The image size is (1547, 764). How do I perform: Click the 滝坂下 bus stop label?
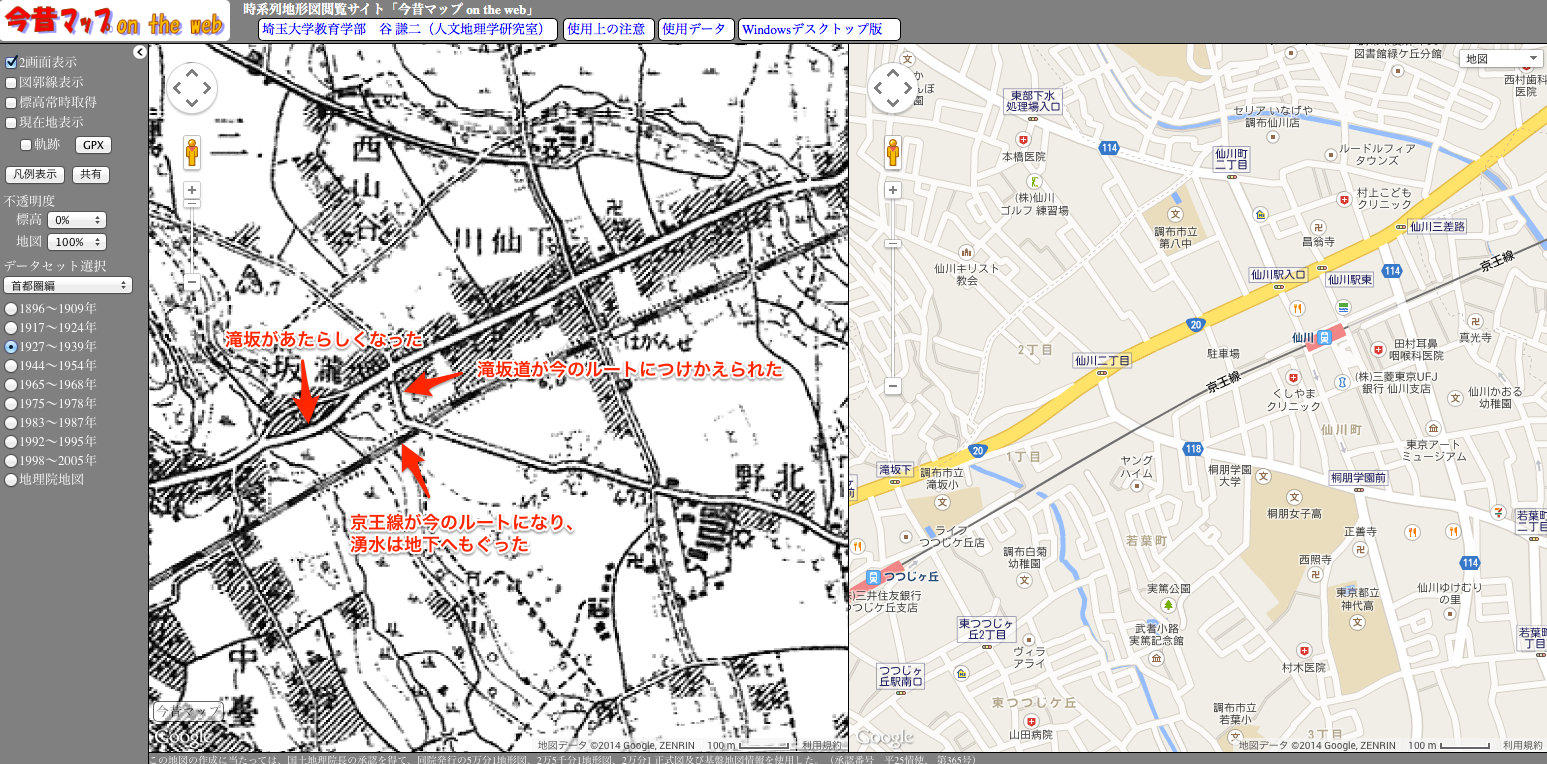coord(895,469)
